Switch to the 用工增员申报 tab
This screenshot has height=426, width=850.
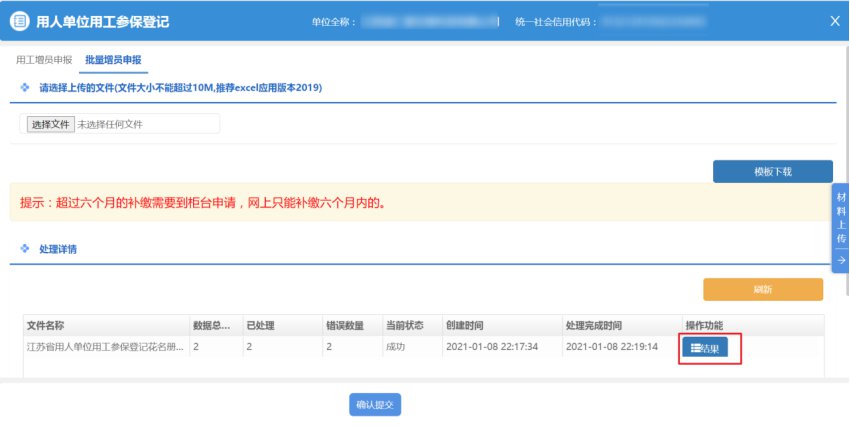point(44,60)
